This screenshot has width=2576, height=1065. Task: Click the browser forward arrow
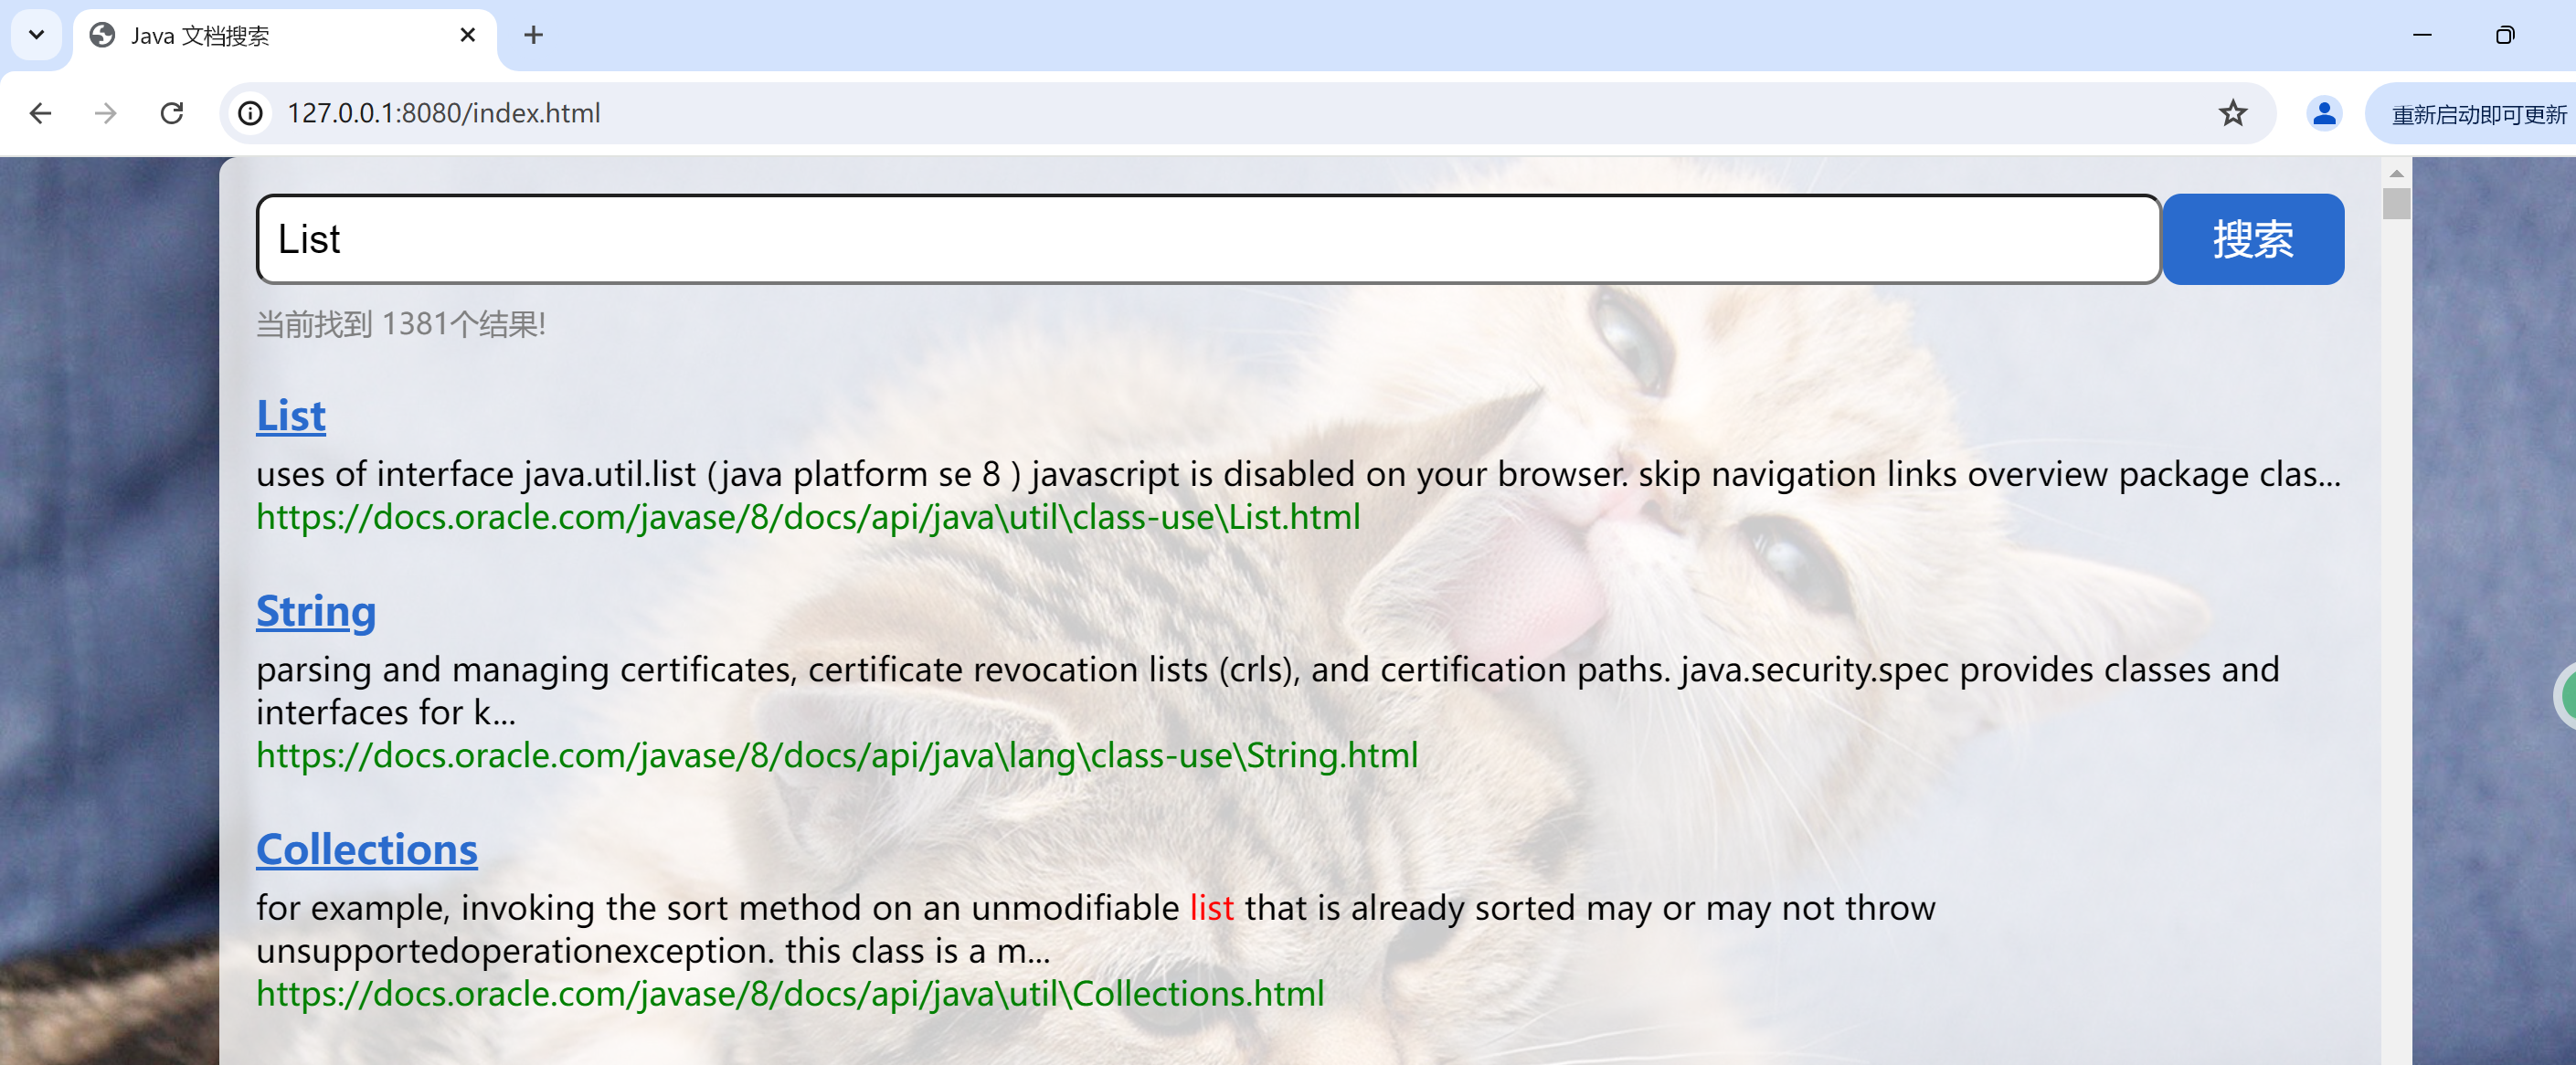105,113
